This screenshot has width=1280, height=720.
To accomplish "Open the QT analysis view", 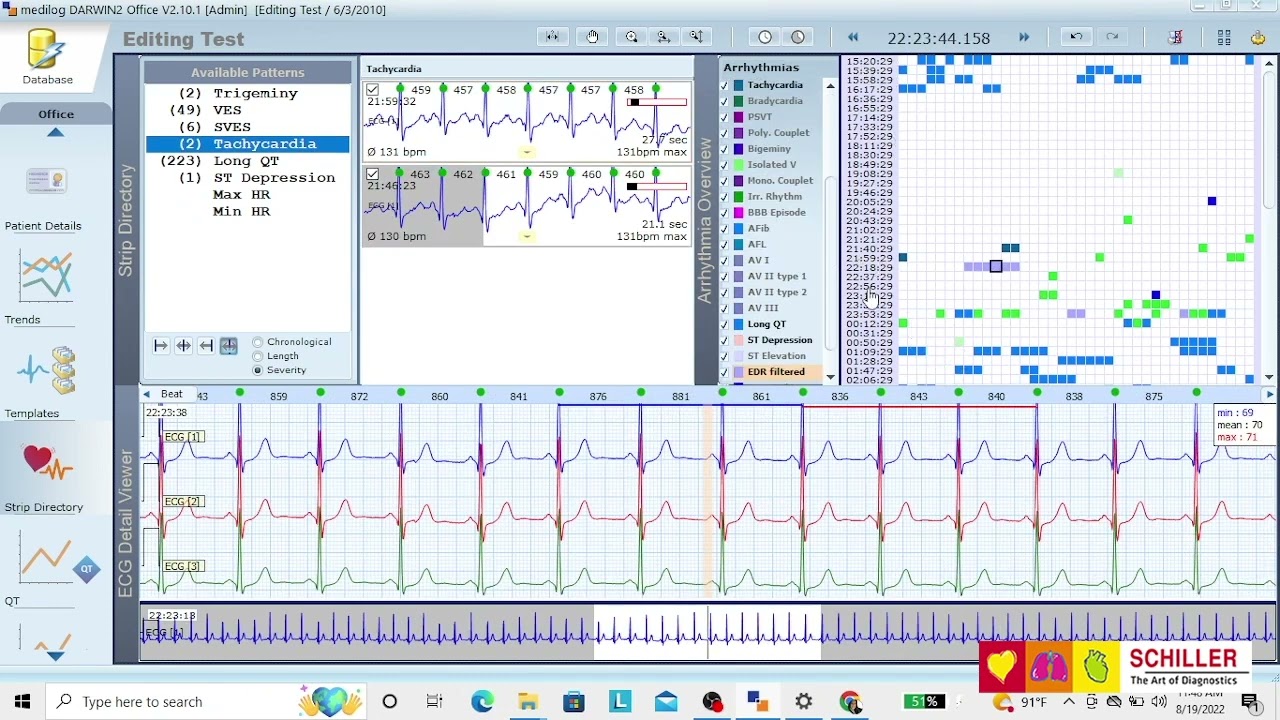I will click(x=47, y=567).
